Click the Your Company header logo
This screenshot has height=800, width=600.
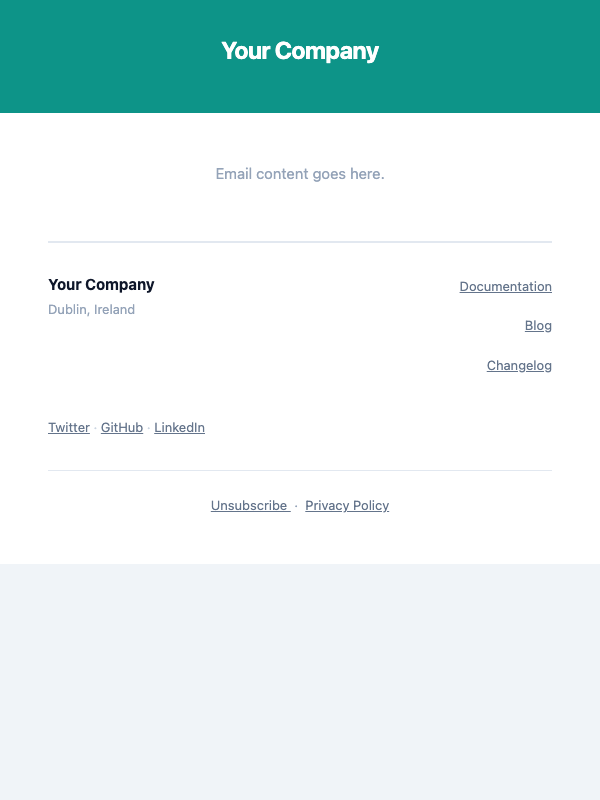(300, 50)
